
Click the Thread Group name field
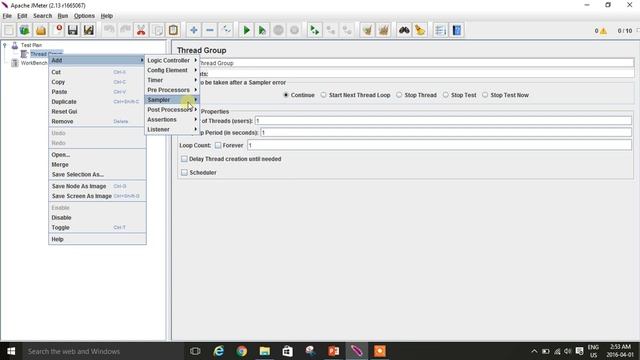(416, 63)
